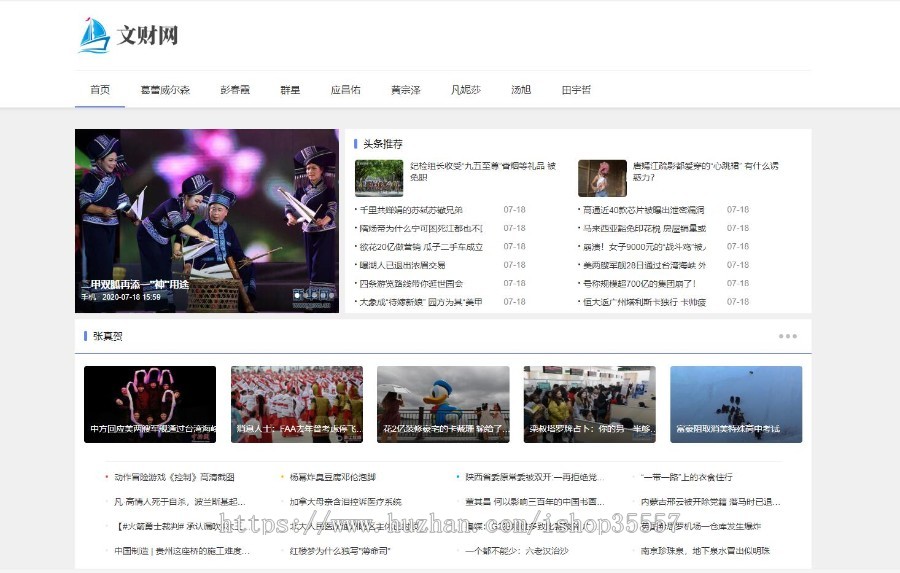
Task: Open the Donald Duck thumbnail about 卡戴珊
Action: [443, 404]
